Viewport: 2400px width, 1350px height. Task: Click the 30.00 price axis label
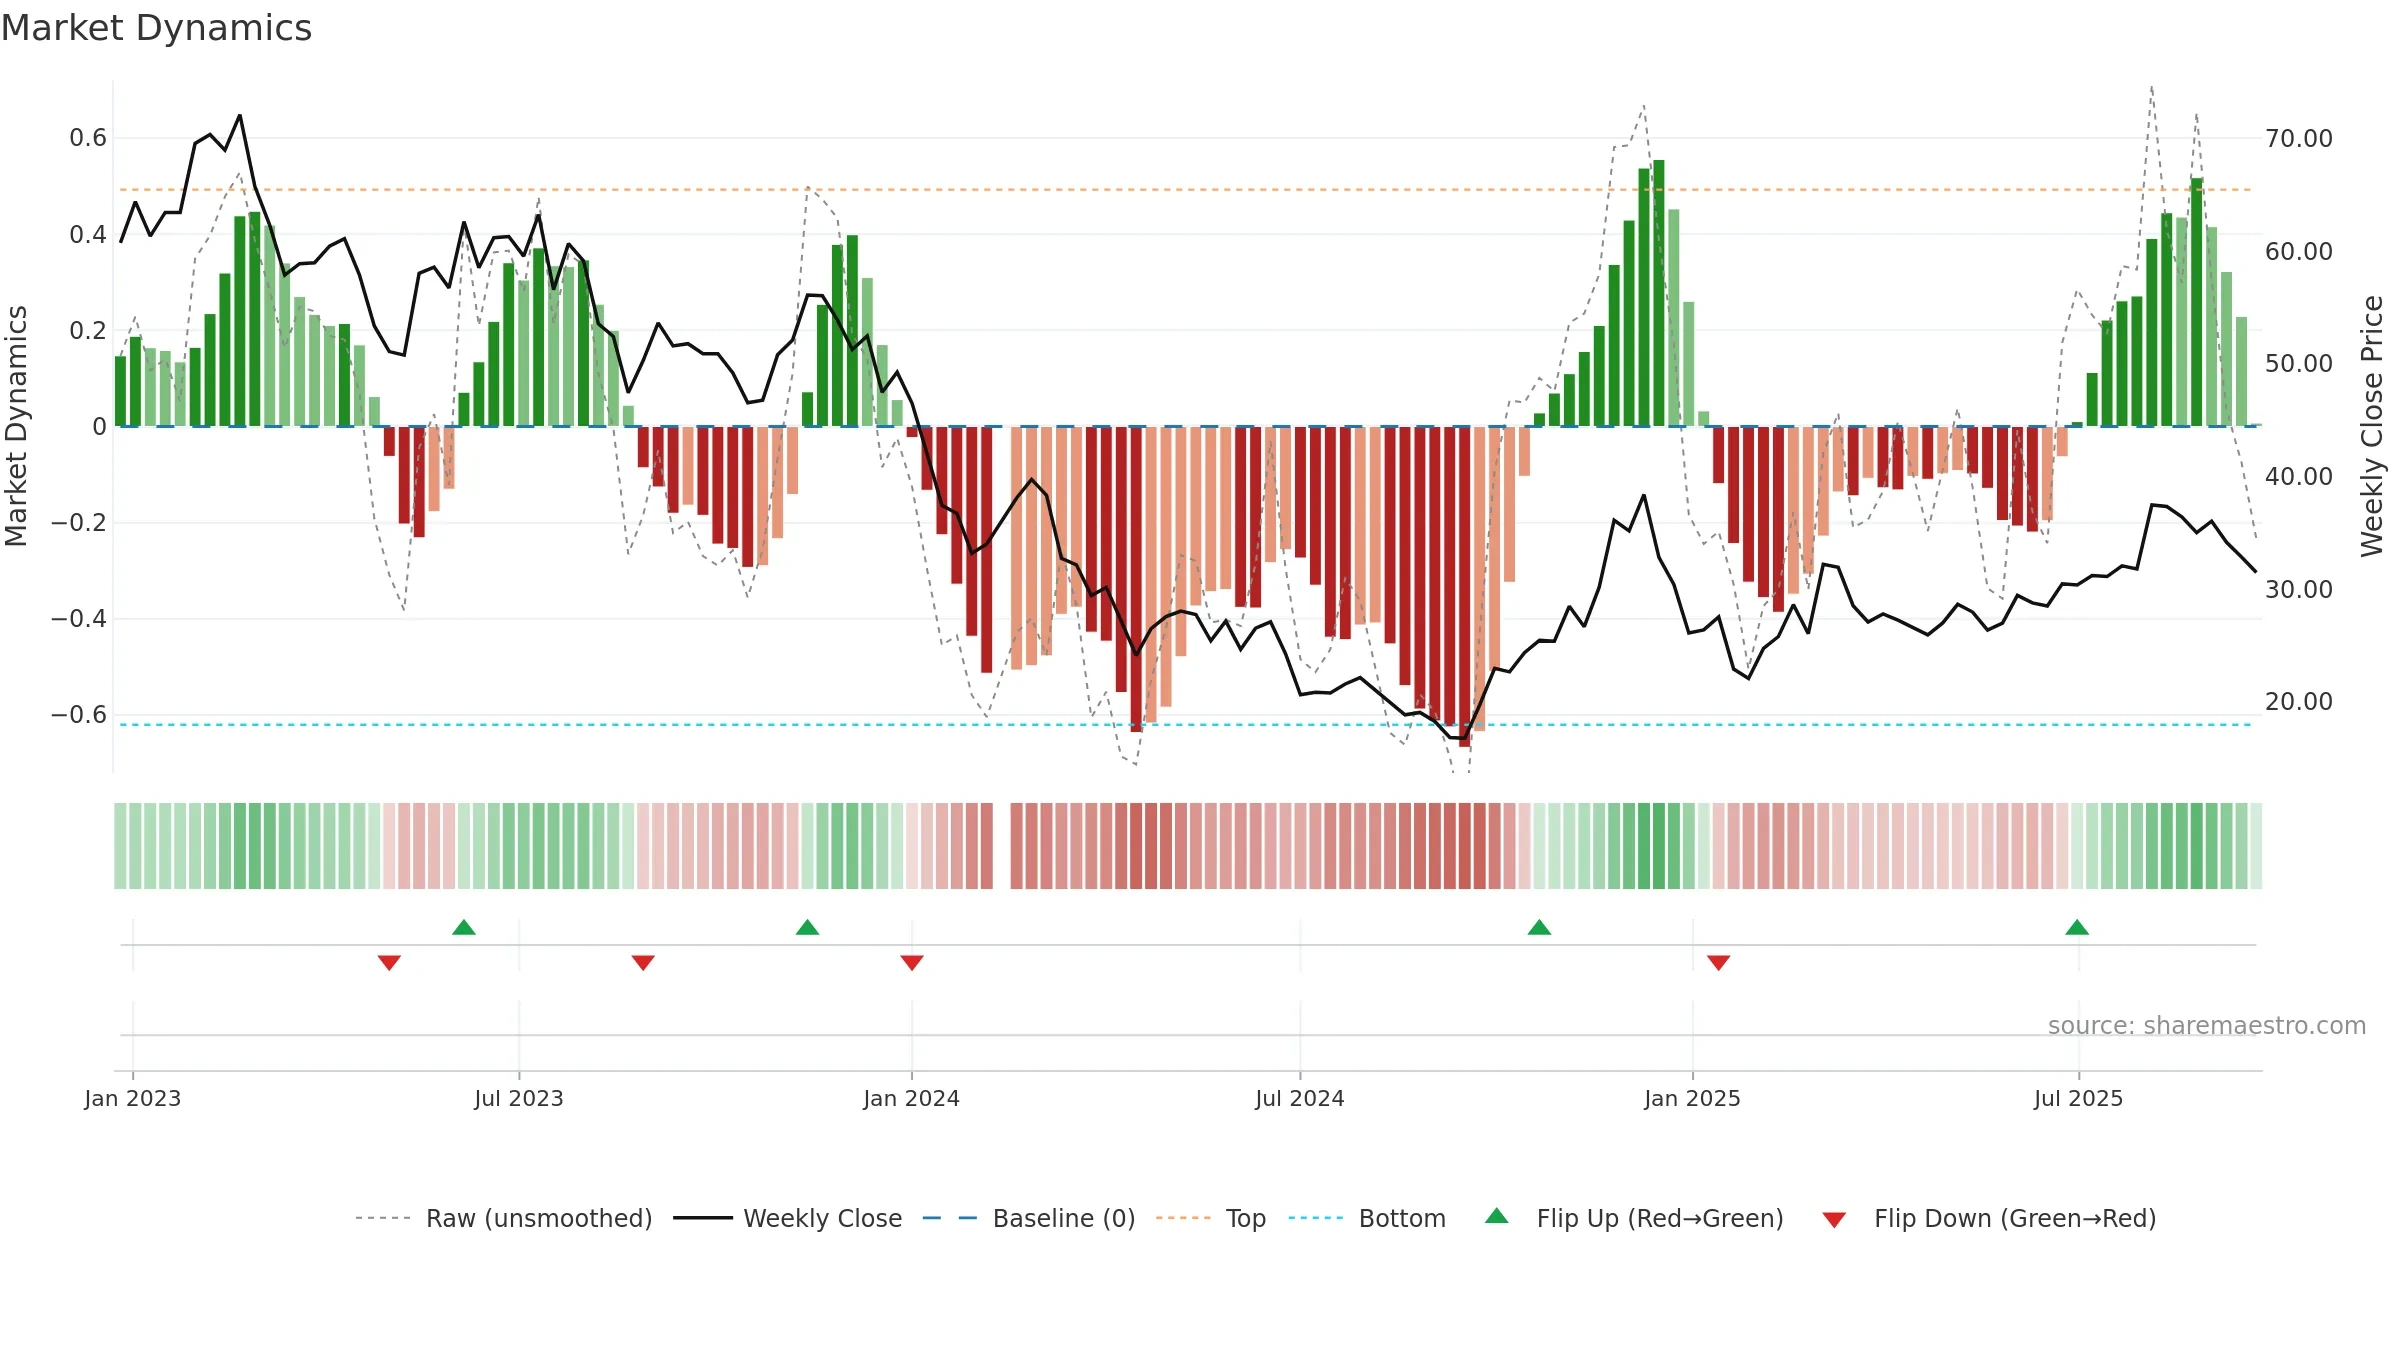(x=2299, y=590)
